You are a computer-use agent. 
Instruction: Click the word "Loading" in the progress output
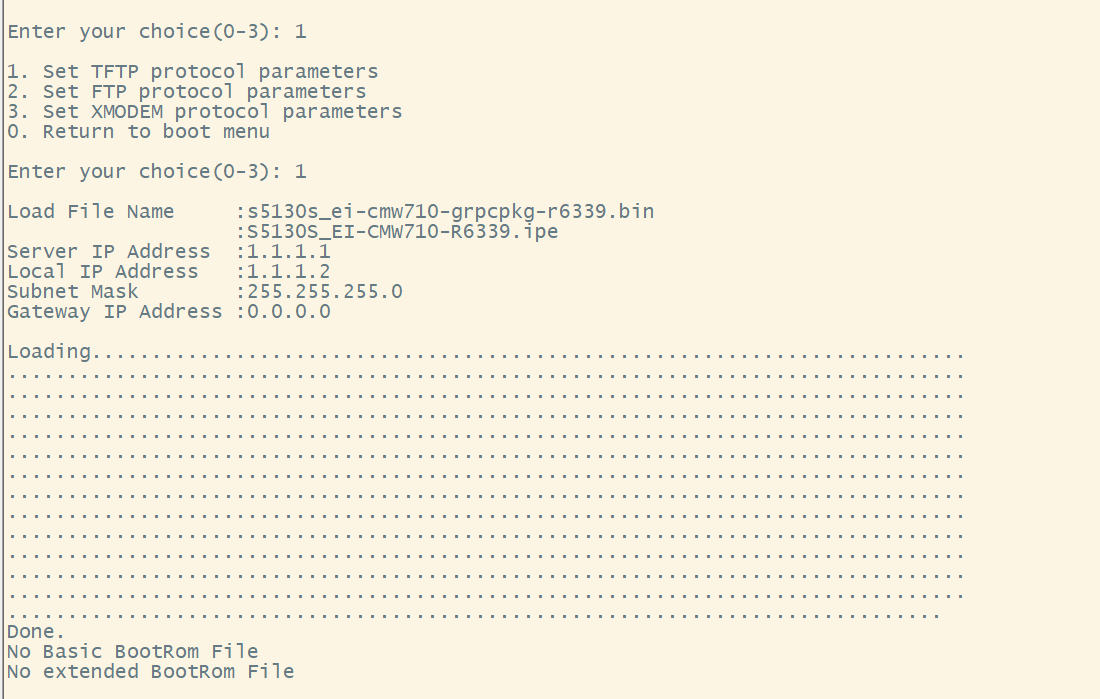48,352
